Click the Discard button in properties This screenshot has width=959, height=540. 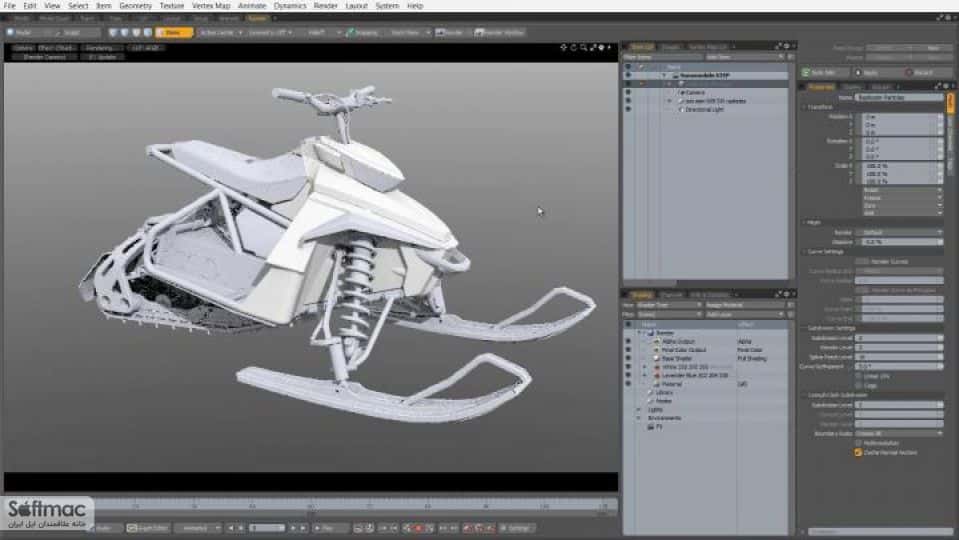928,72
